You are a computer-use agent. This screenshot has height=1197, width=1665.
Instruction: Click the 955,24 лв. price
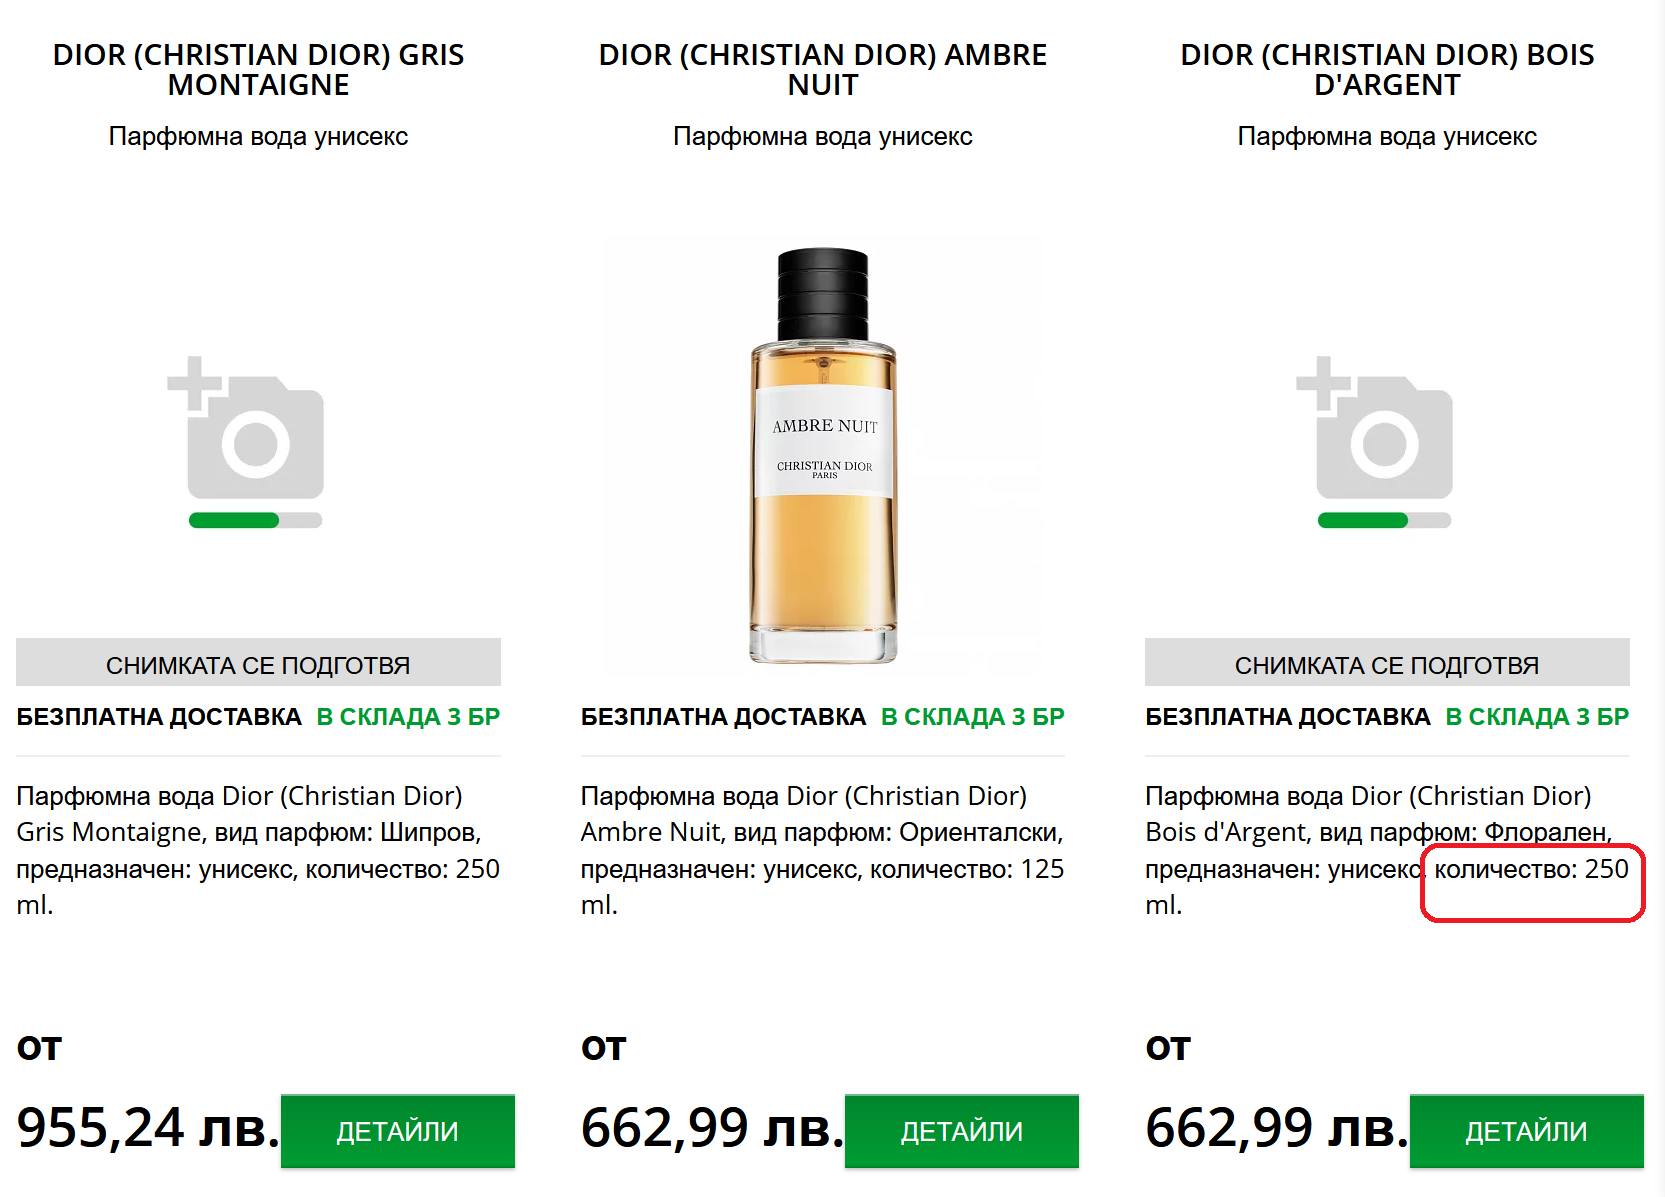click(x=148, y=1128)
